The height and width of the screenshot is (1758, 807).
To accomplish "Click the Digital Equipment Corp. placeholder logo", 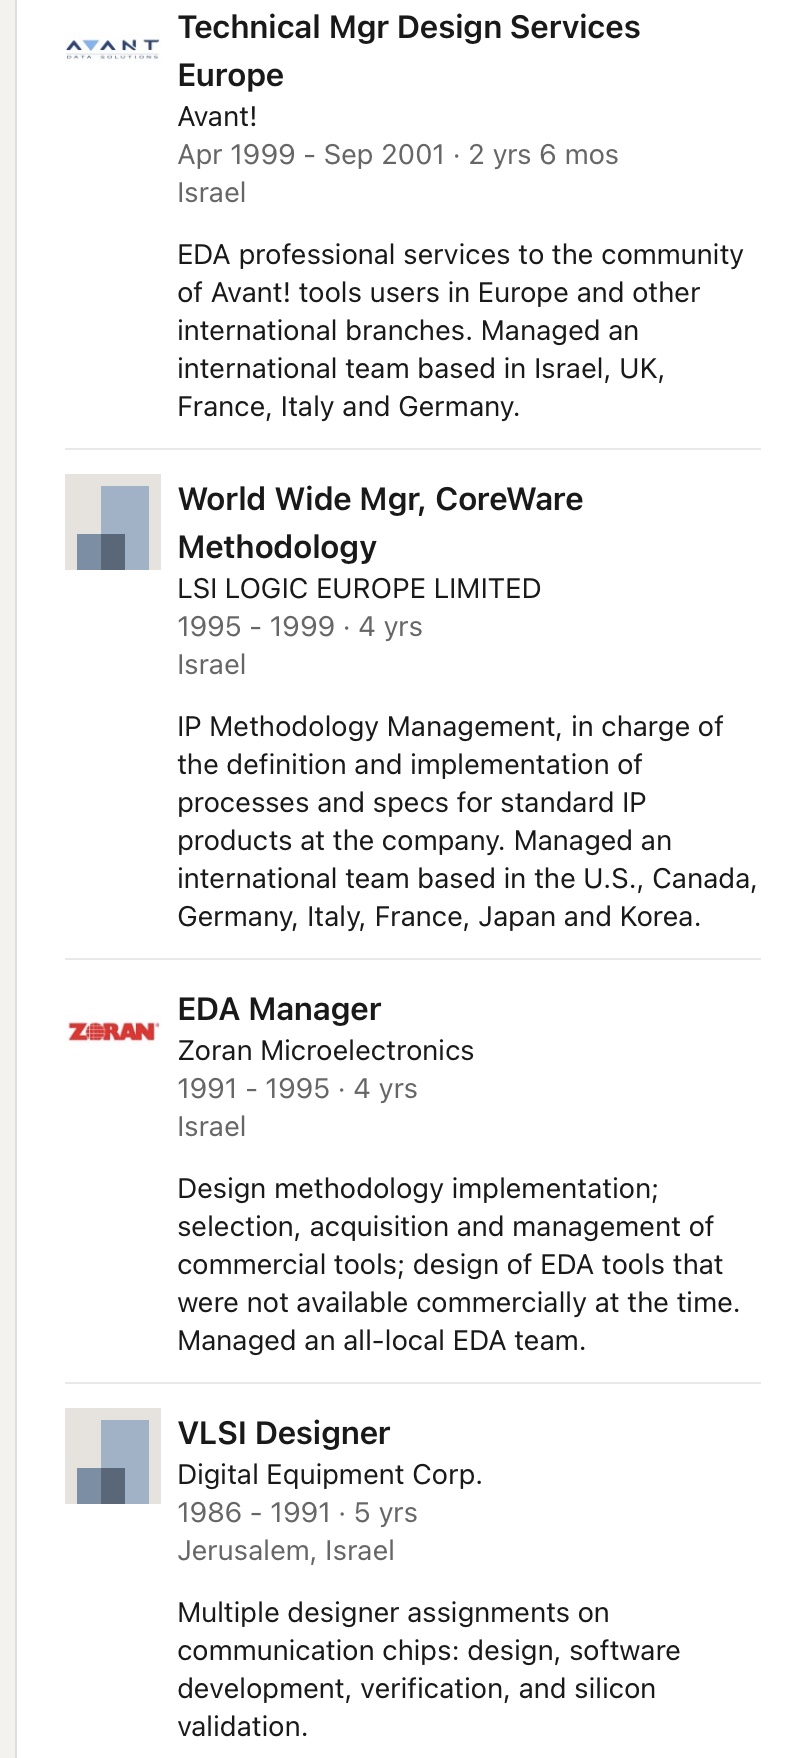I will 112,1456.
